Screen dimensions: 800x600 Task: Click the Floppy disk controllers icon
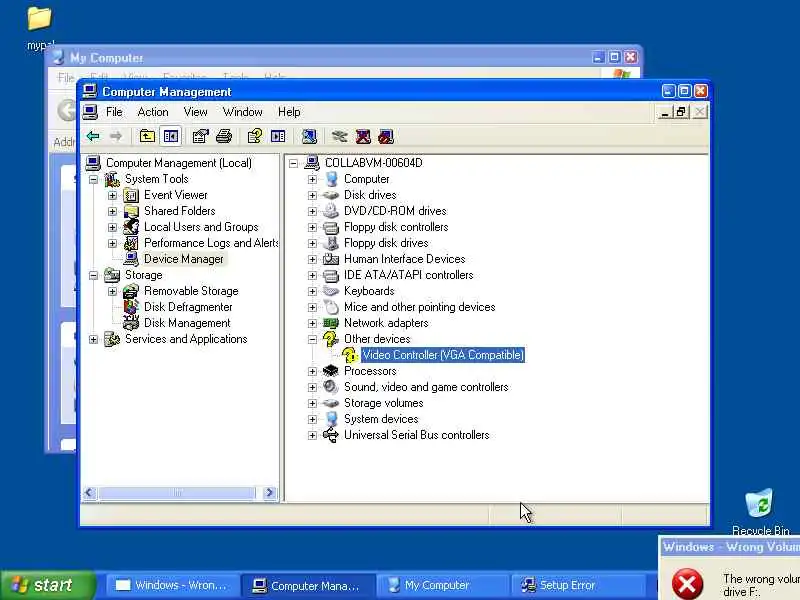tap(331, 228)
